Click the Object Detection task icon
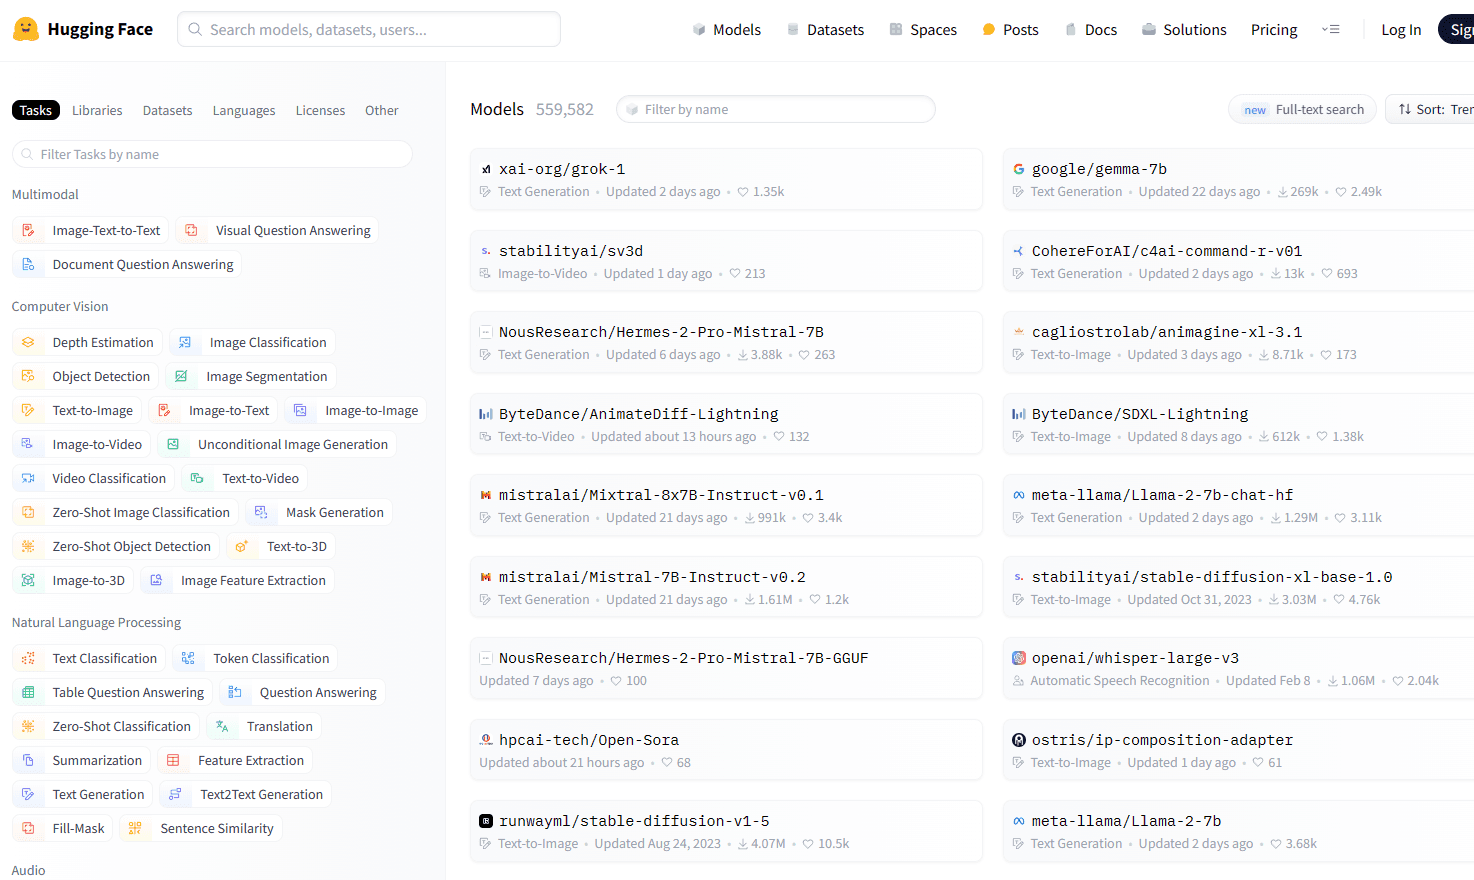This screenshot has width=1474, height=880. tap(29, 376)
